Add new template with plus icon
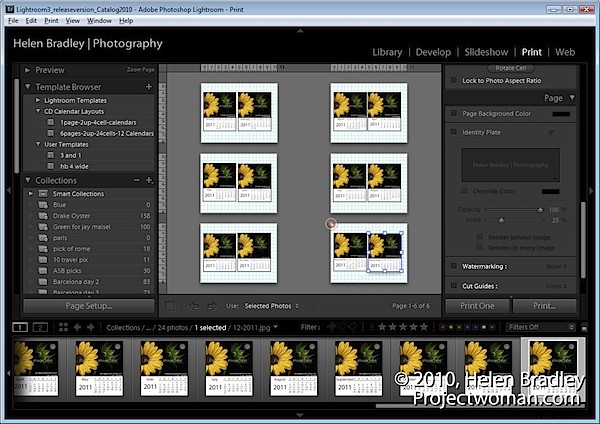This screenshot has width=600, height=424. (x=149, y=87)
